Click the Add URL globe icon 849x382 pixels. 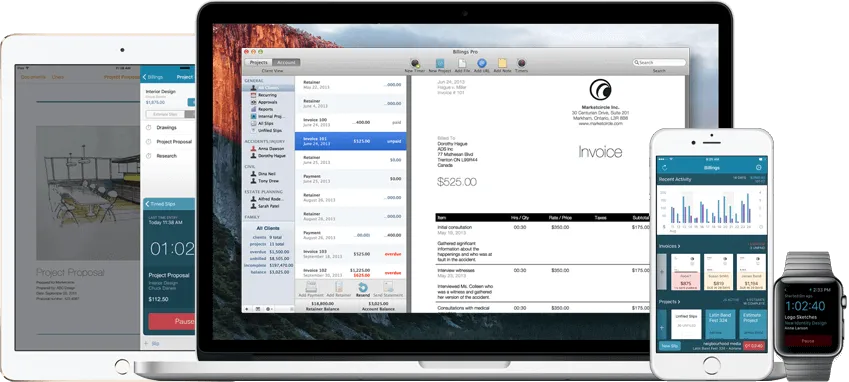point(481,63)
